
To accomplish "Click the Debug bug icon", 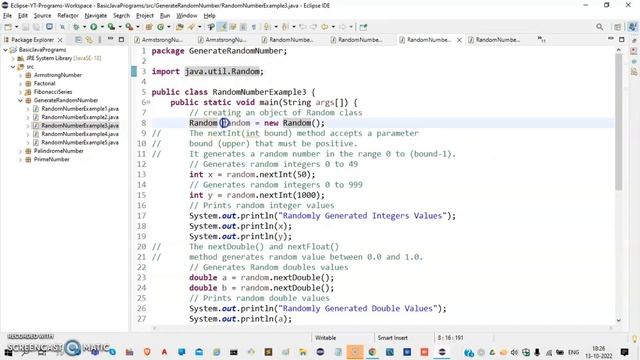I will 76,27.
